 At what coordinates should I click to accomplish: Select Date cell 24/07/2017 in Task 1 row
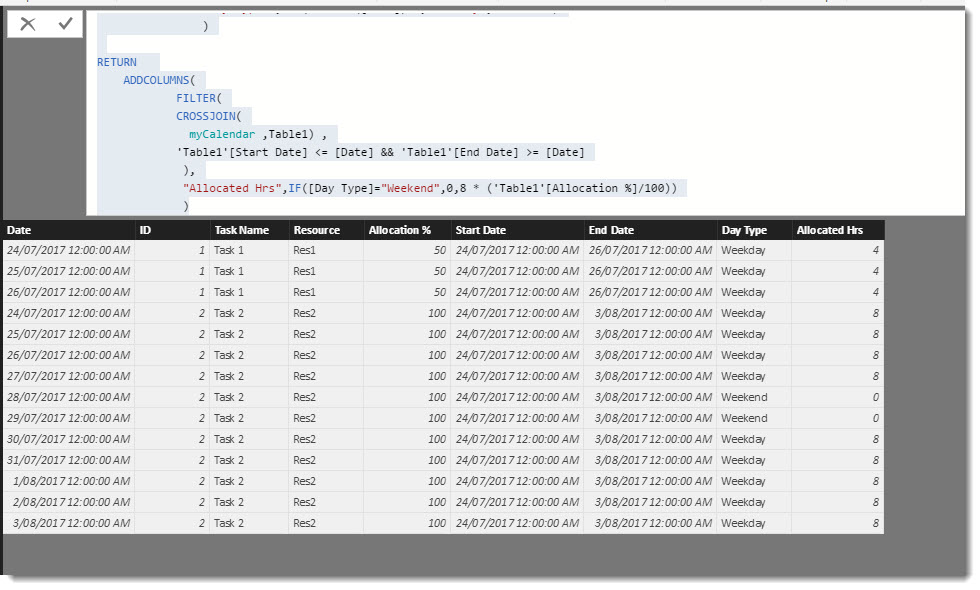point(69,250)
